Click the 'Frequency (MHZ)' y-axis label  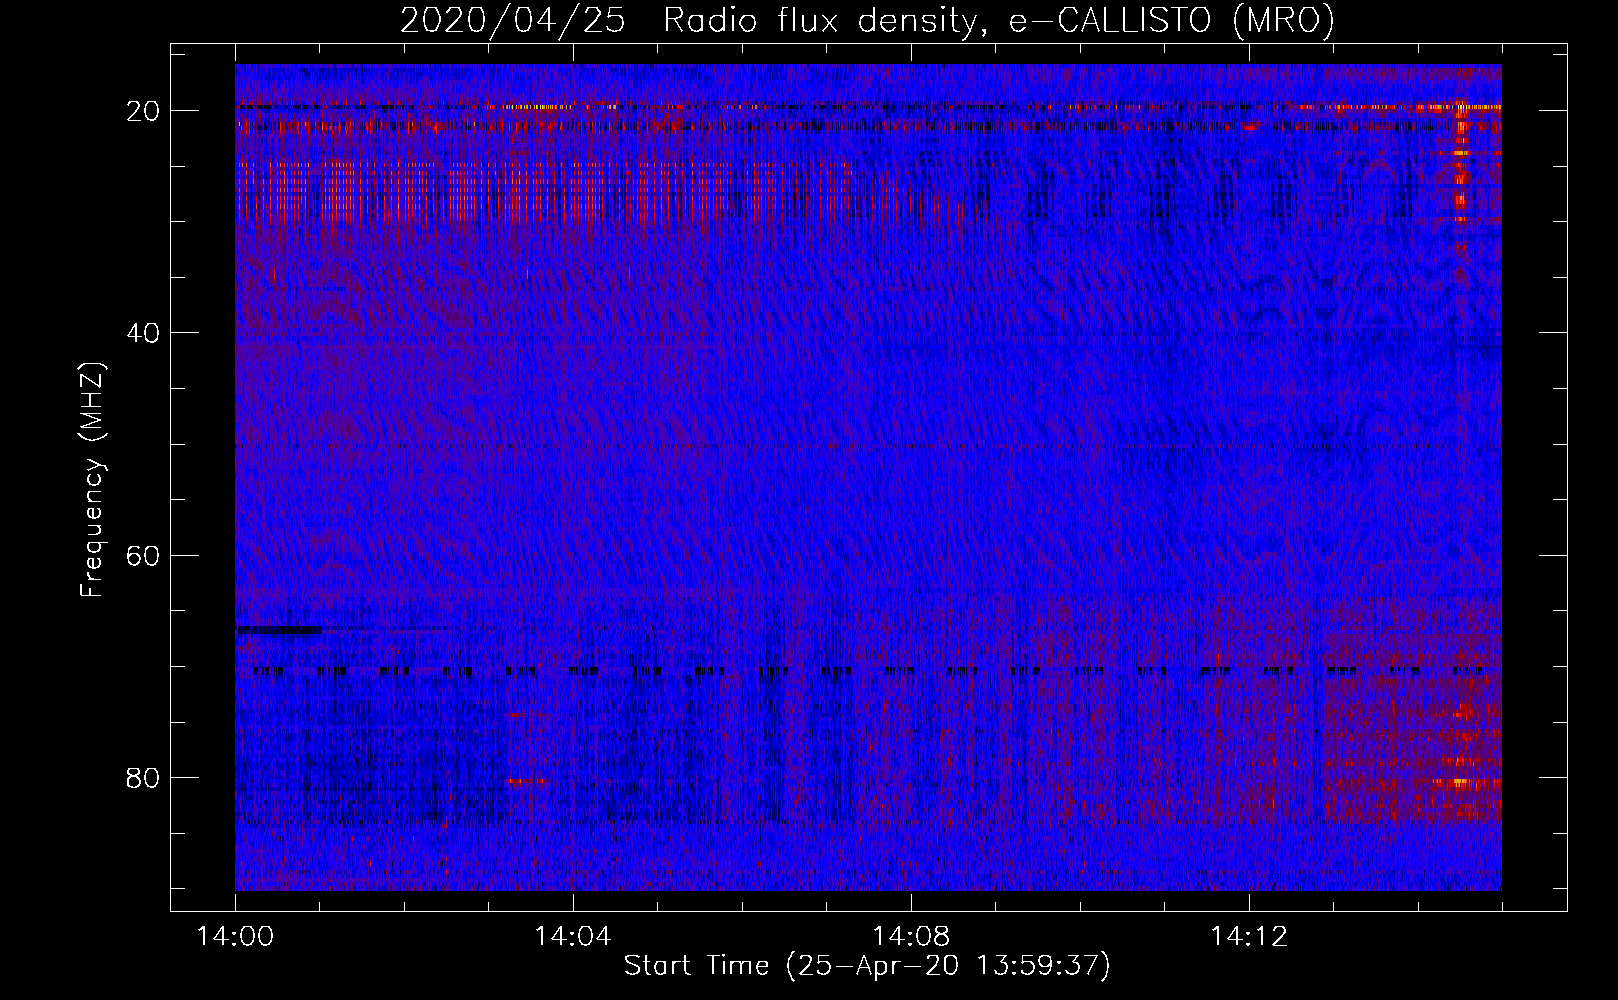click(91, 480)
